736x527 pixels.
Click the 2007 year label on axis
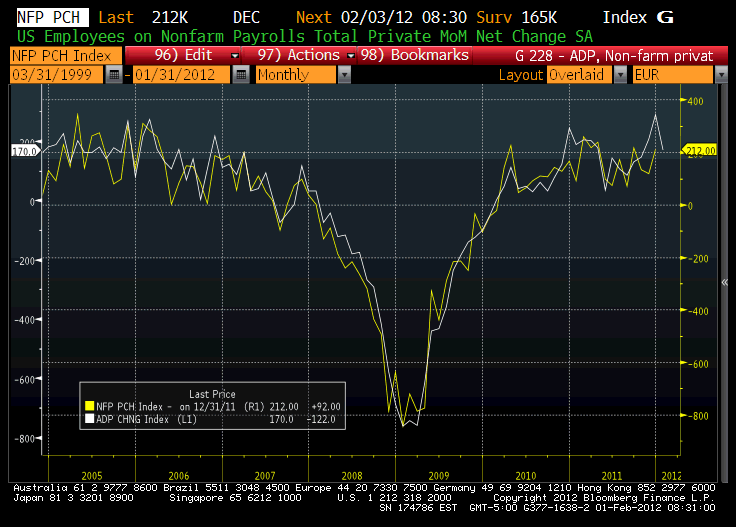click(x=265, y=476)
